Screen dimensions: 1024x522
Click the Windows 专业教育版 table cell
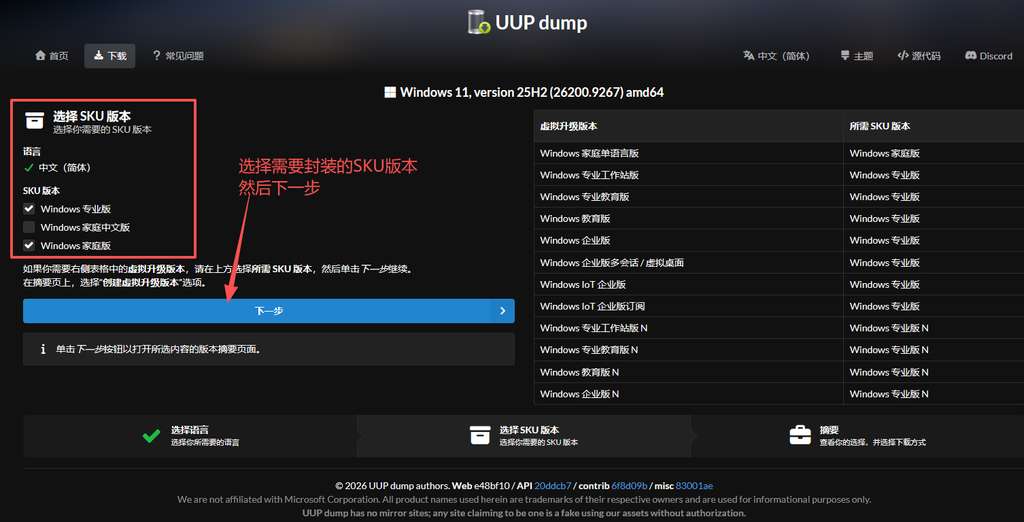click(x=688, y=197)
